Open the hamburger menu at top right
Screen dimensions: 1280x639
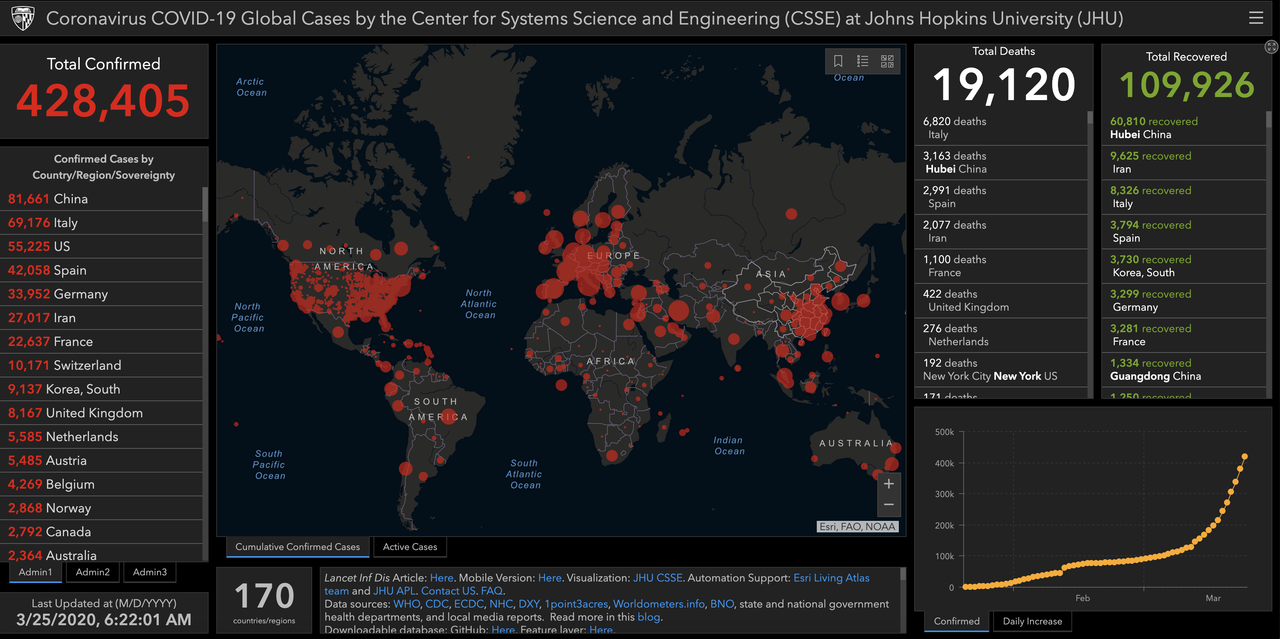pyautogui.click(x=1256, y=18)
